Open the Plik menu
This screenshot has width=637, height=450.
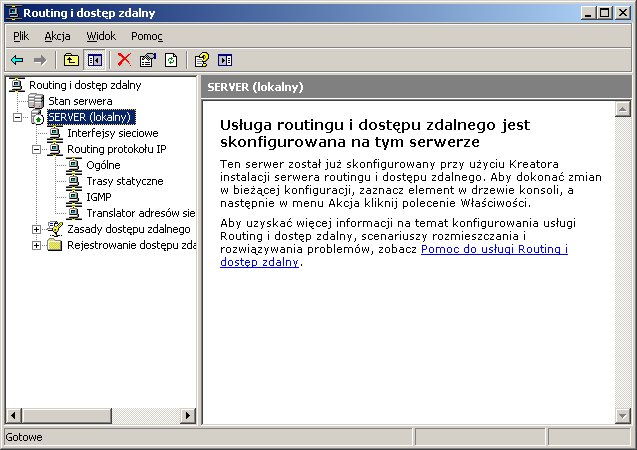[x=21, y=36]
